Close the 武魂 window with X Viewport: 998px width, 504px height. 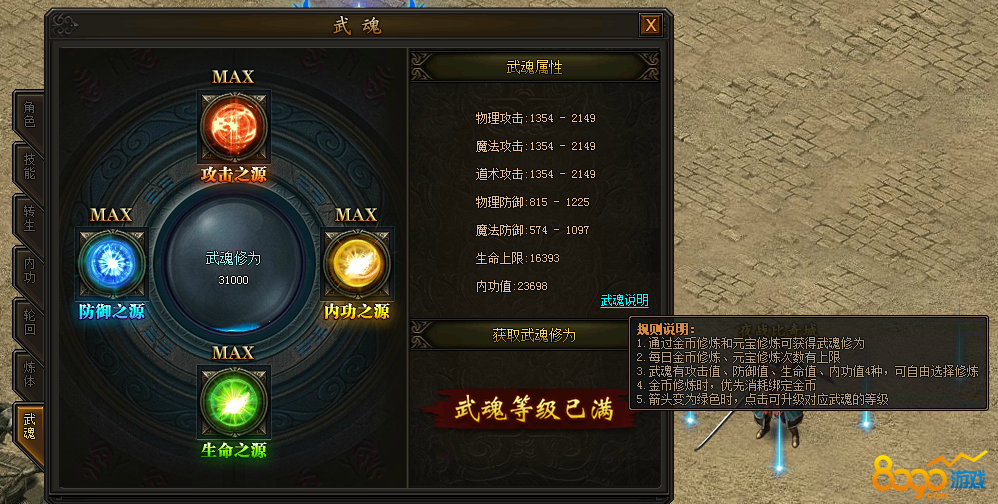pyautogui.click(x=650, y=25)
